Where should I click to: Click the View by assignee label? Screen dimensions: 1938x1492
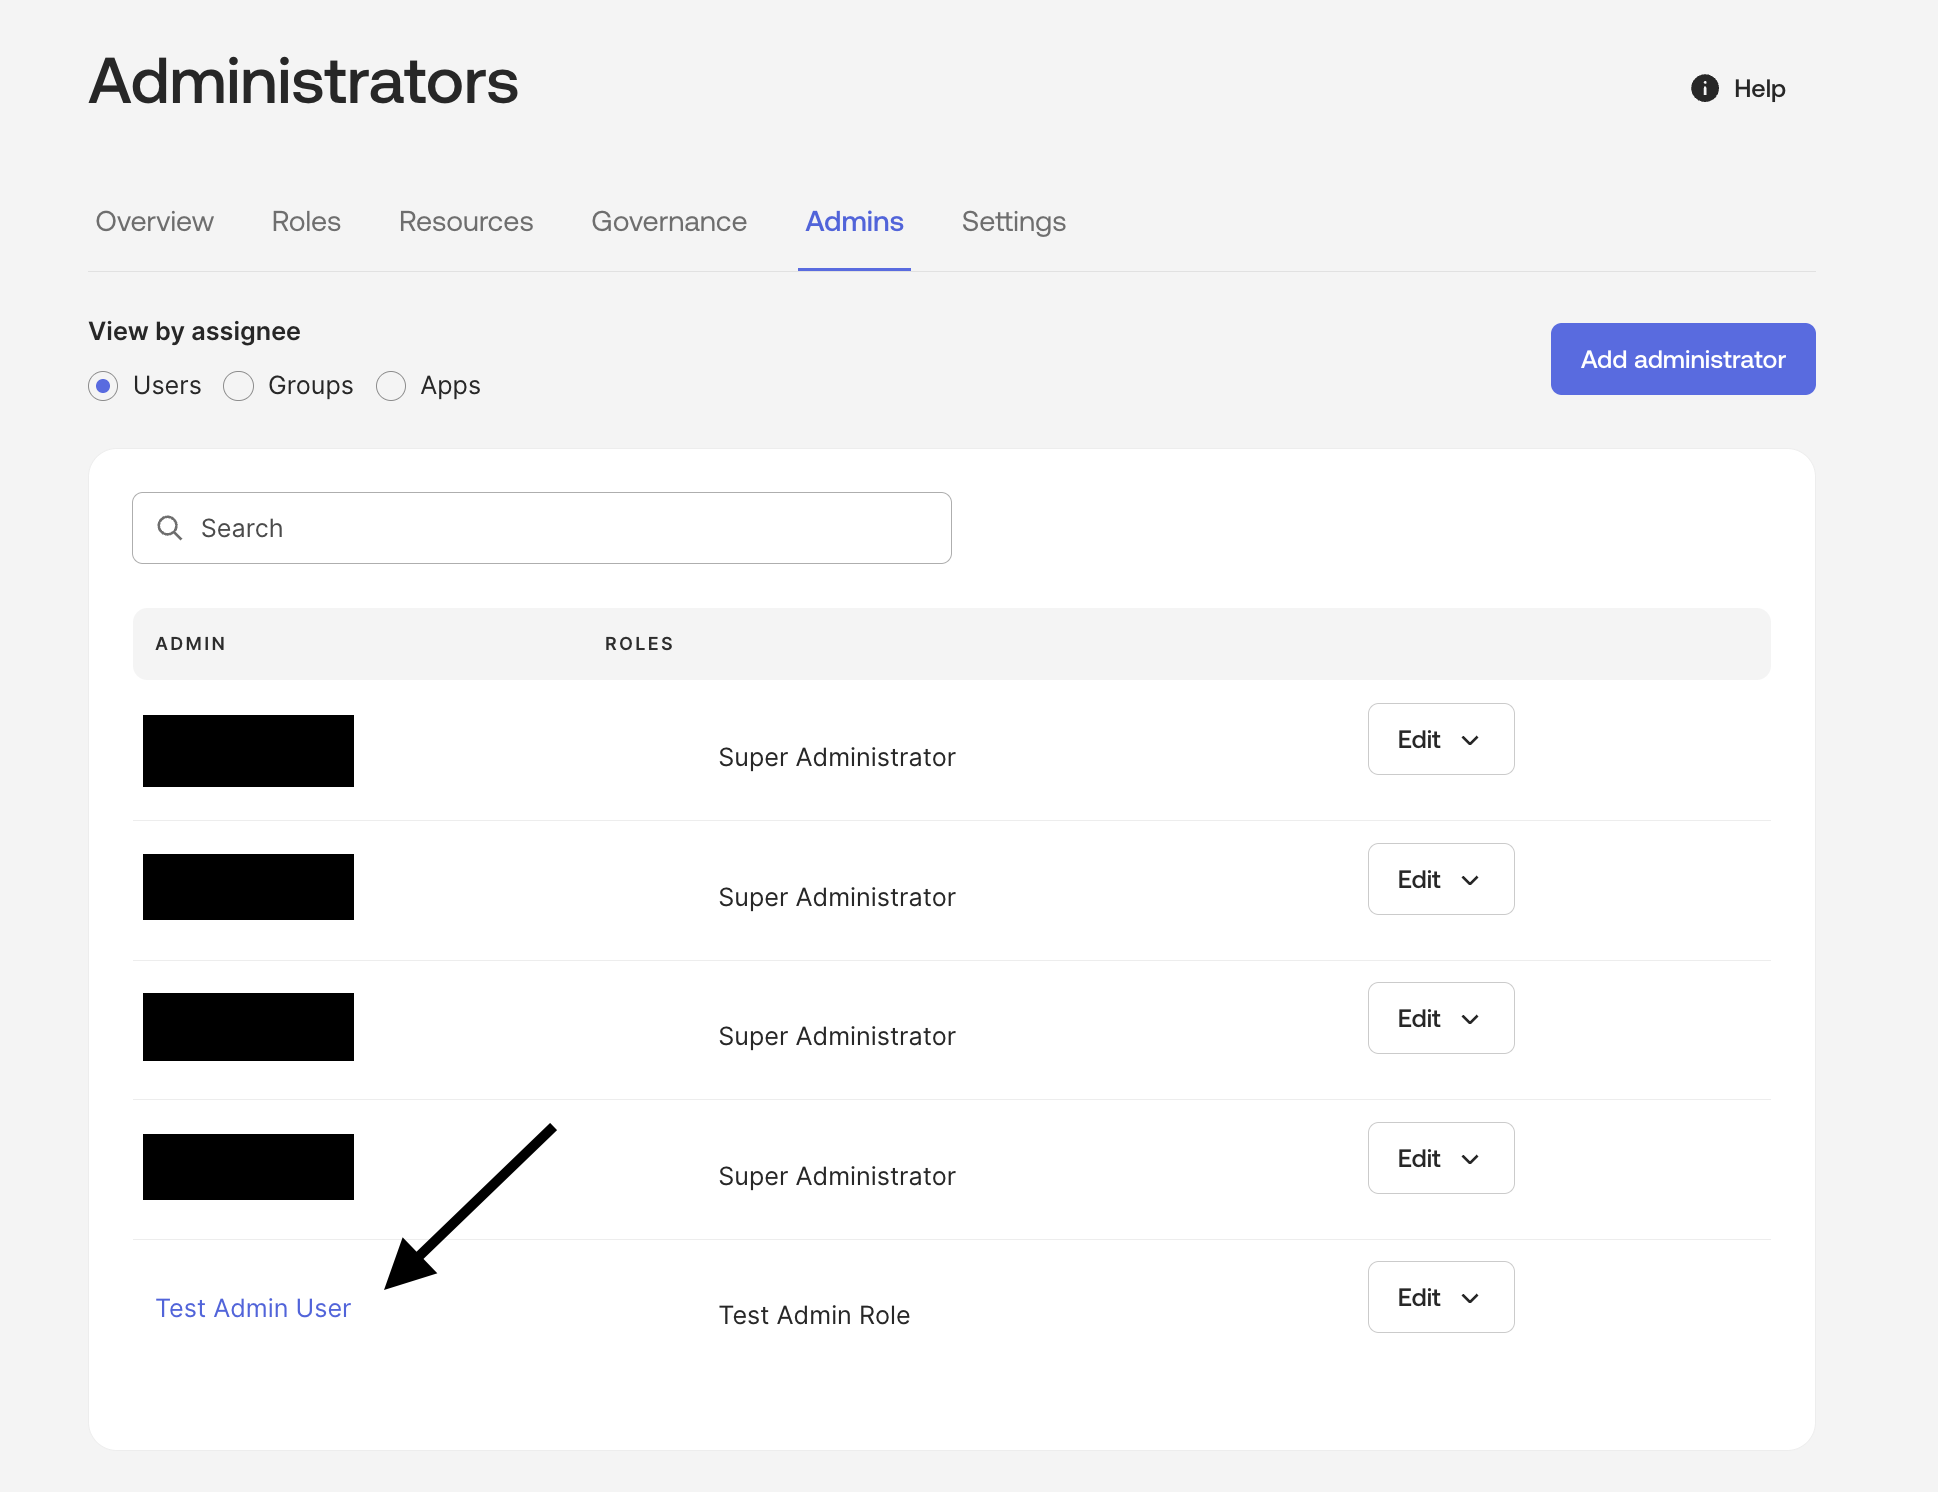(x=194, y=332)
